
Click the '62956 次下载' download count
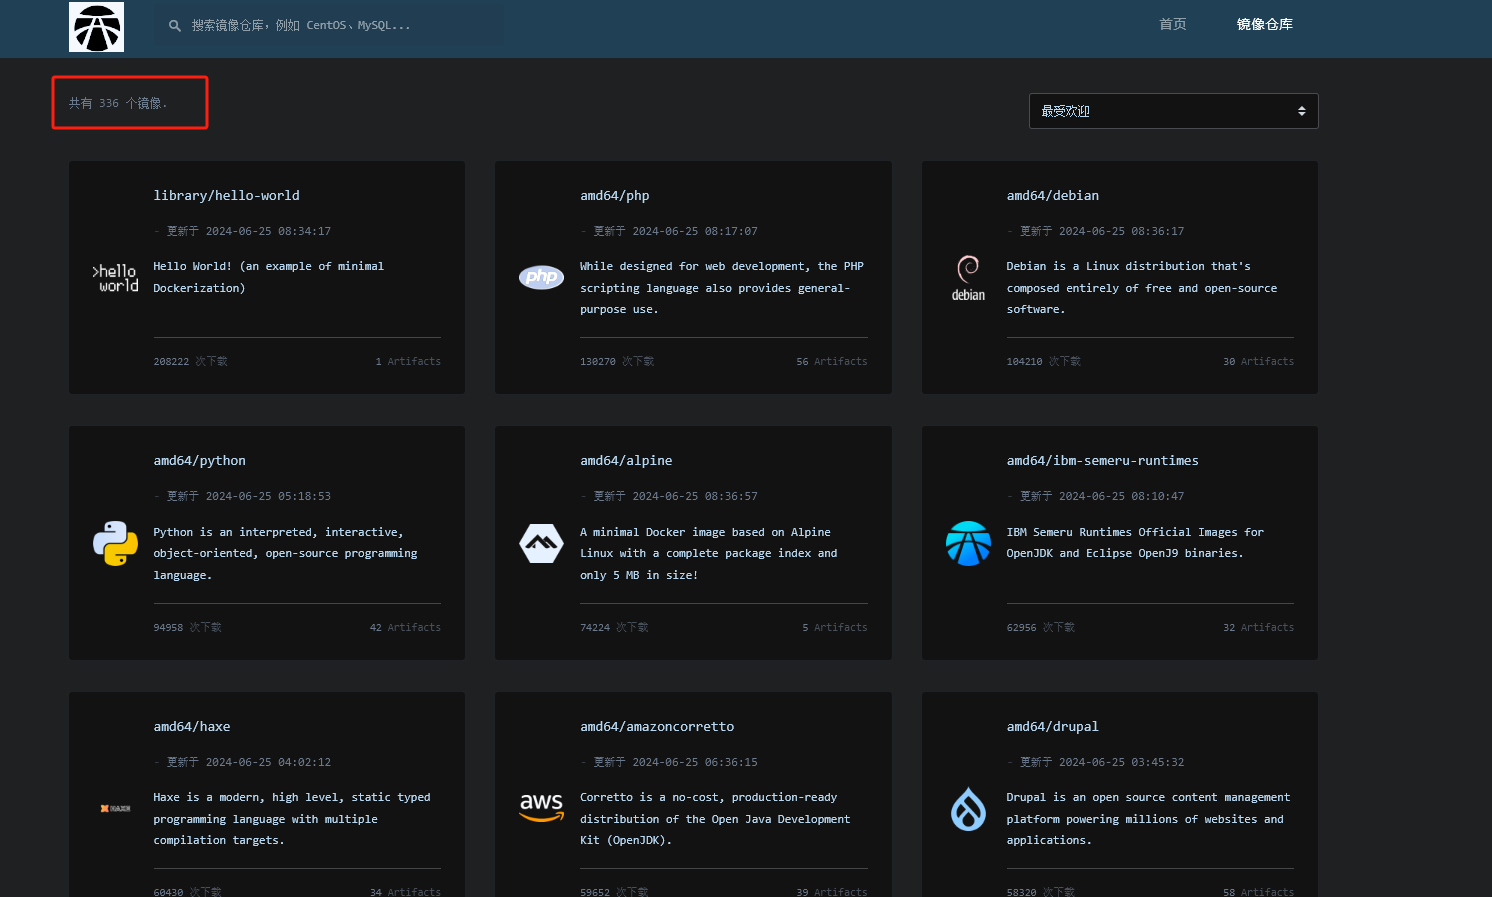[1040, 628]
